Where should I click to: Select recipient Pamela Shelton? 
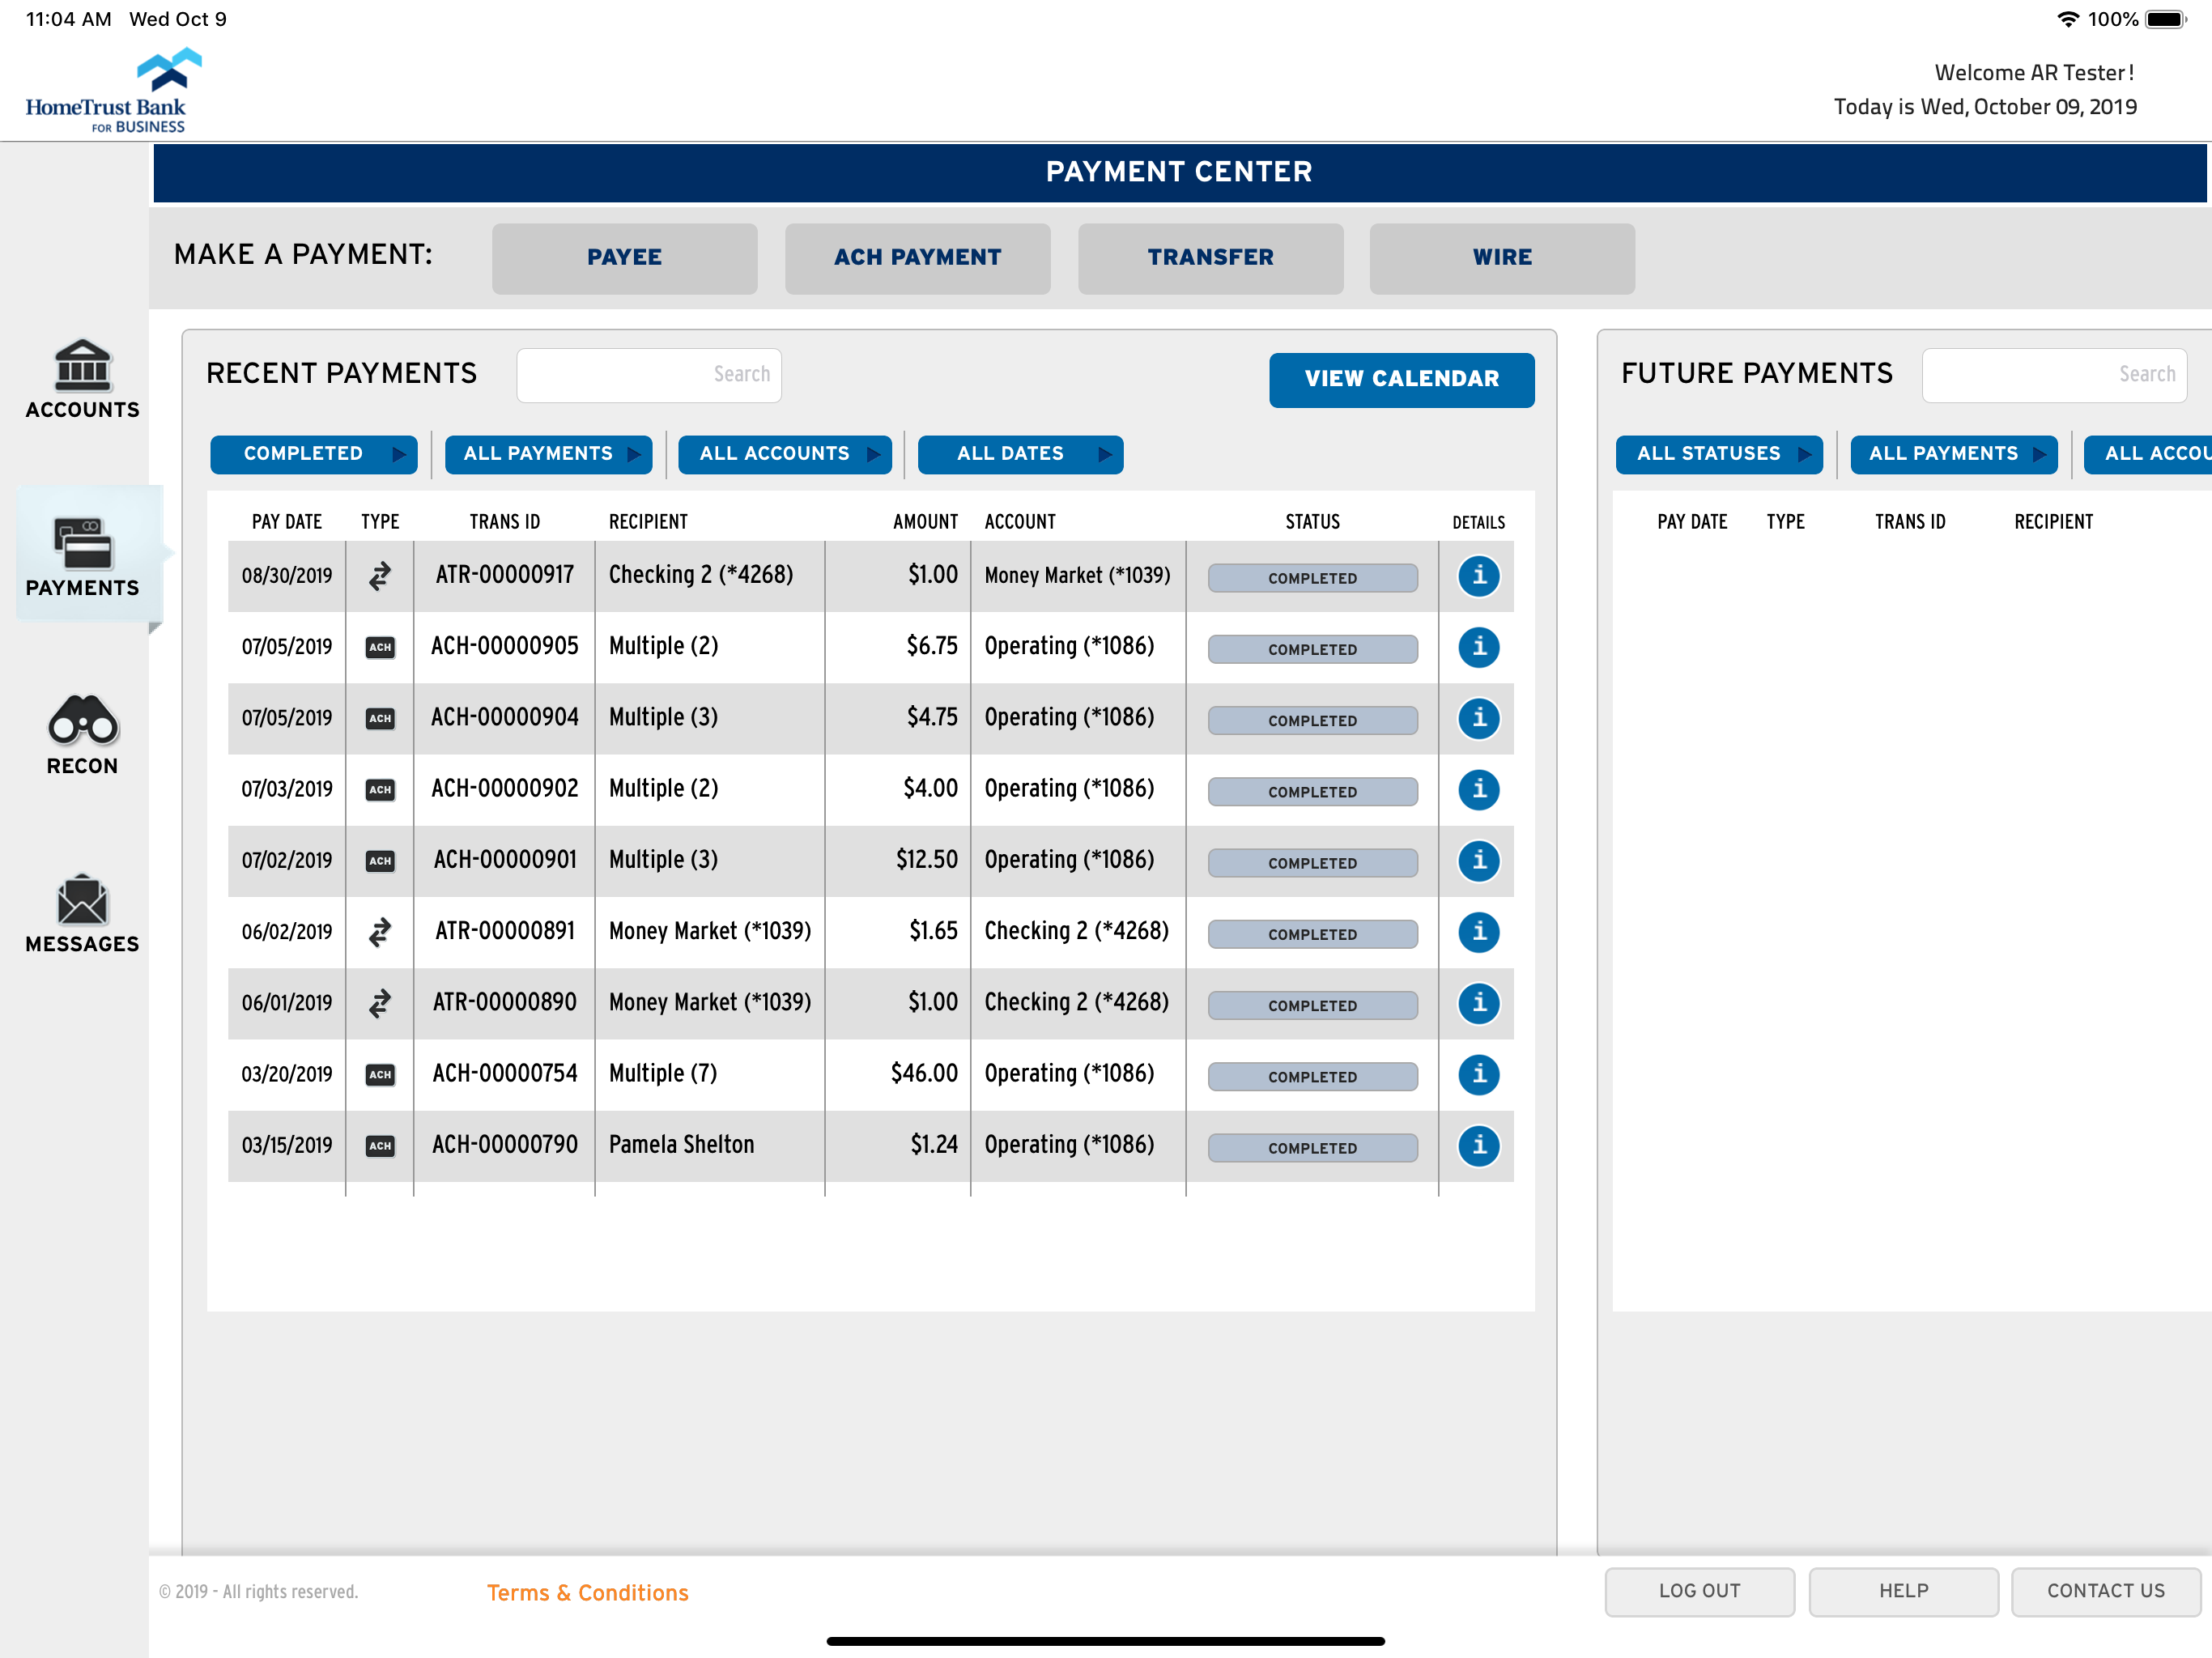coord(681,1145)
